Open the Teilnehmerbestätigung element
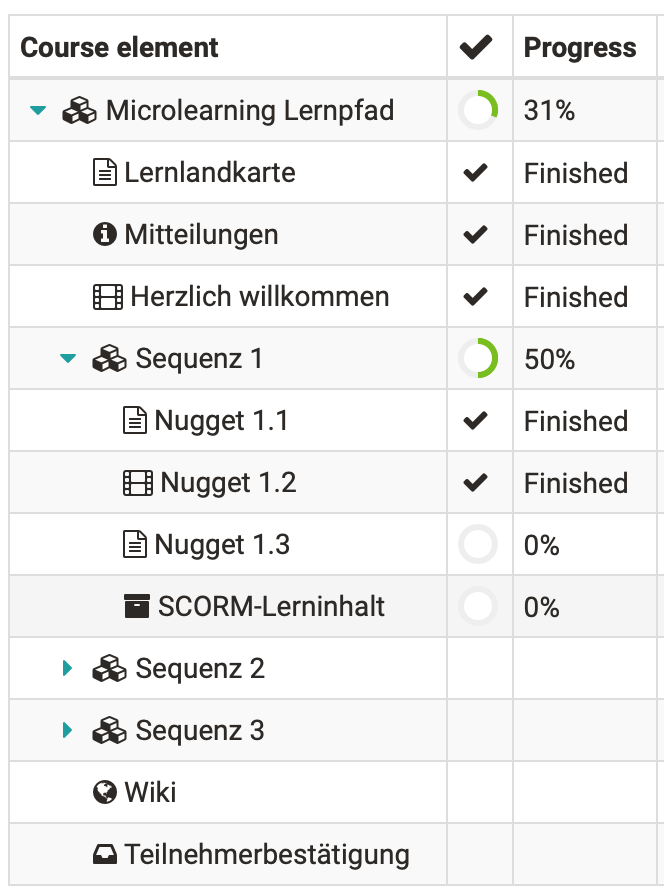This screenshot has height=892, width=664. pyautogui.click(x=267, y=854)
